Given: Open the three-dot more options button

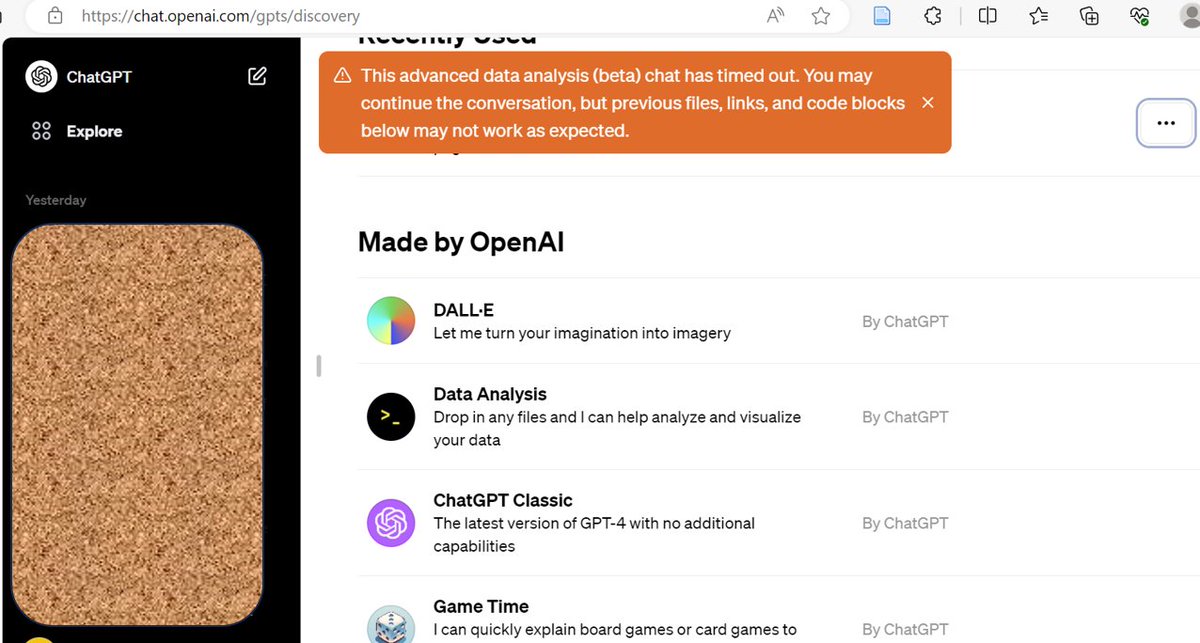Looking at the screenshot, I should pos(1166,122).
